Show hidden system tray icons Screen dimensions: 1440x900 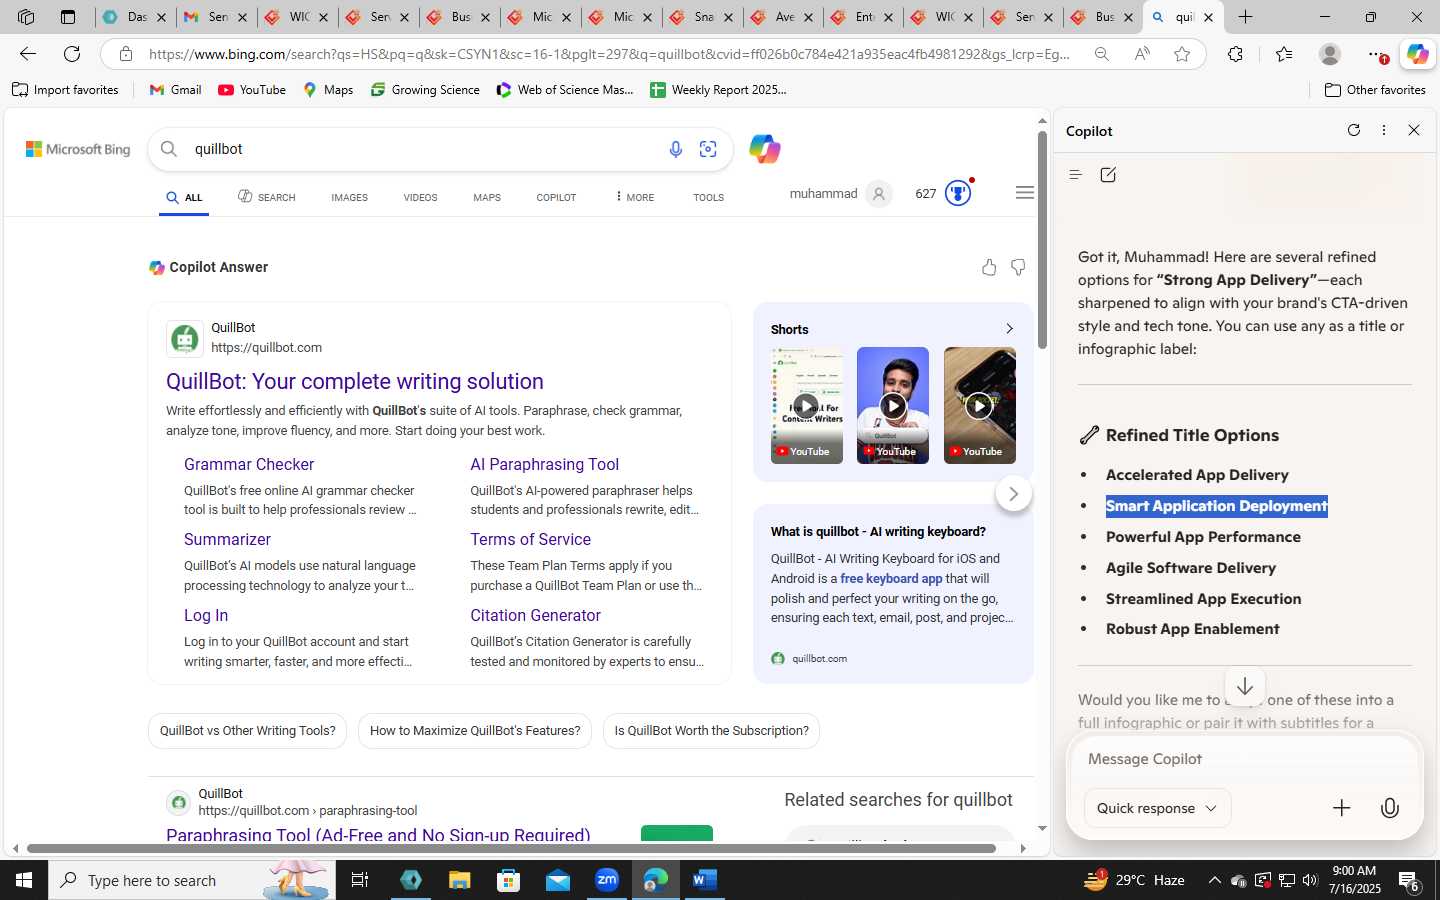[x=1214, y=881]
